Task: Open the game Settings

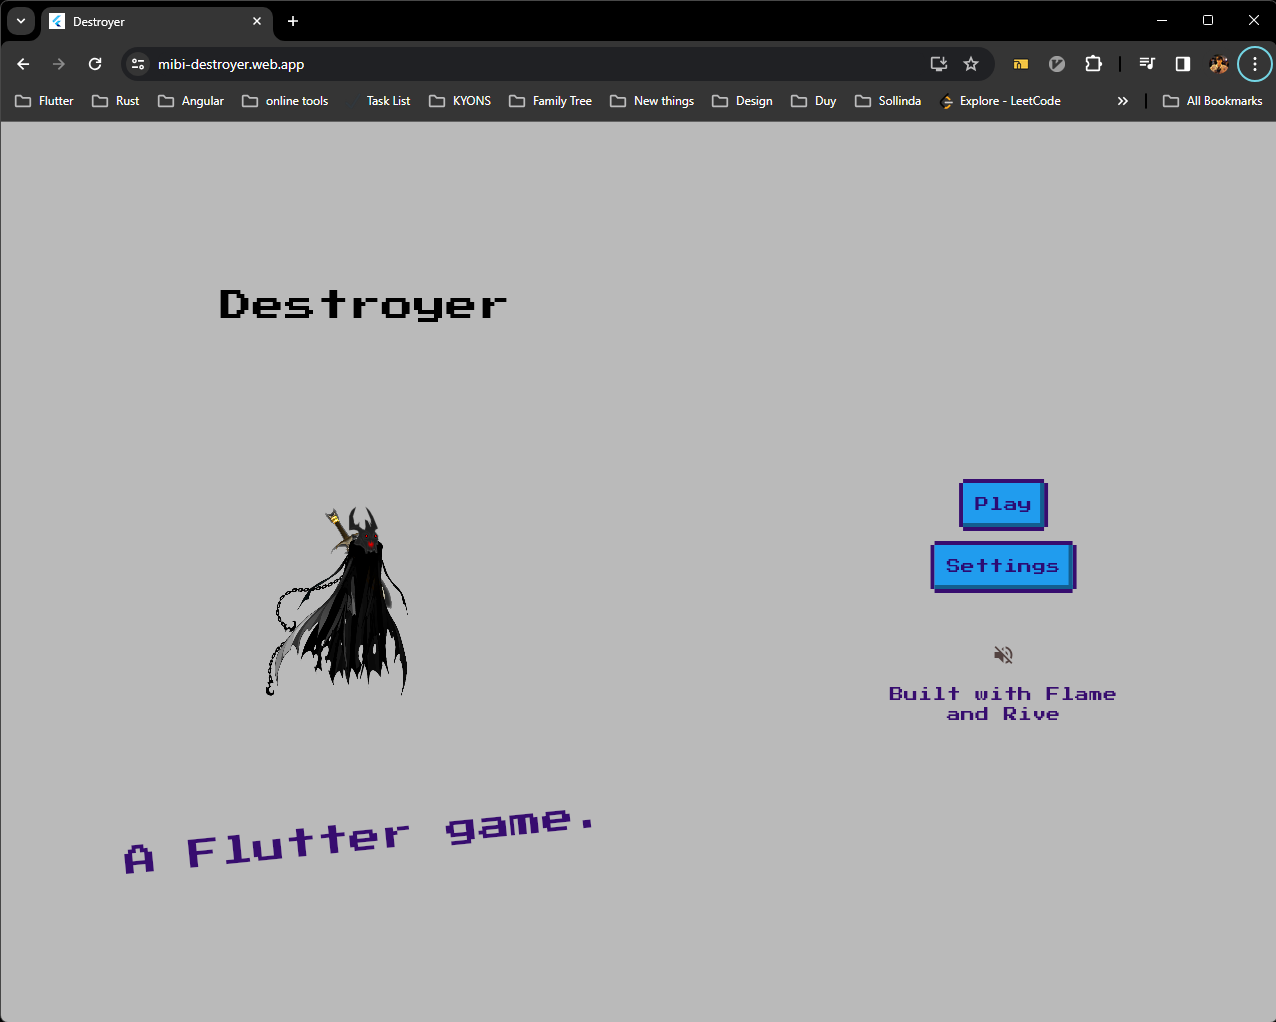Action: (1003, 566)
